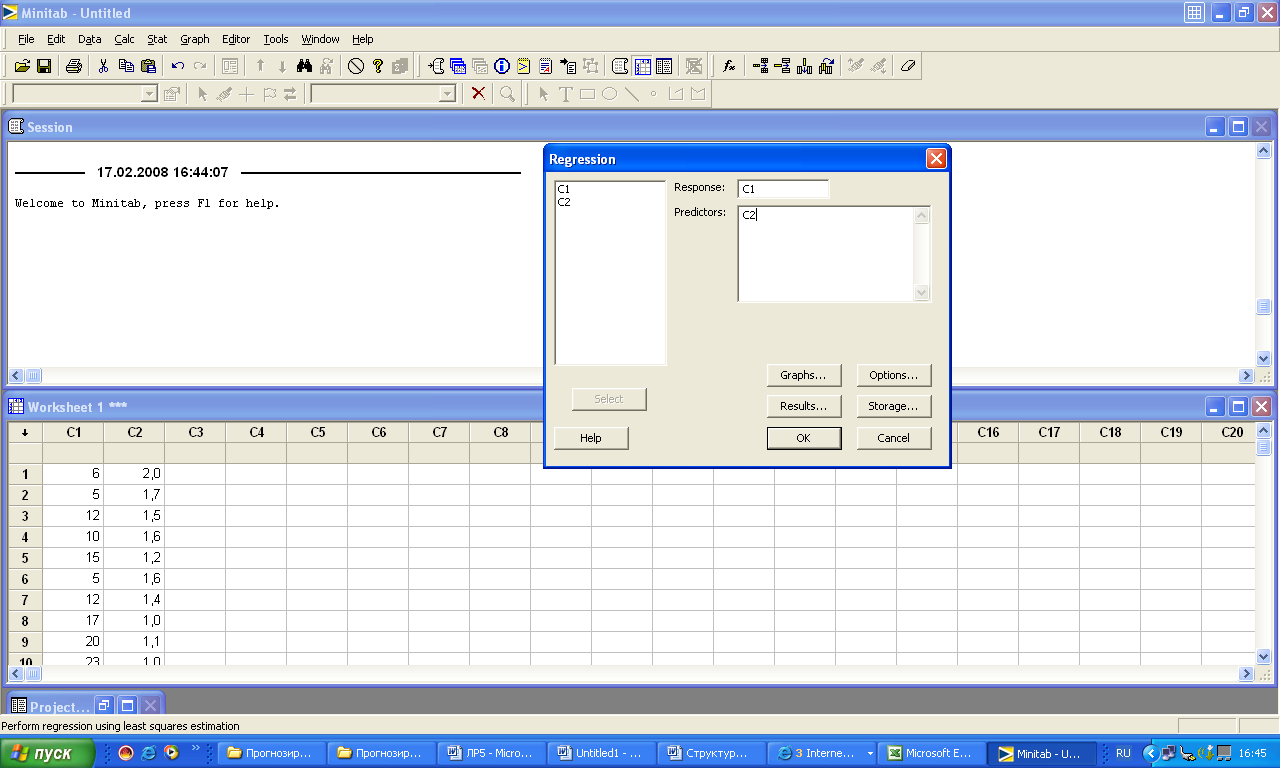Click Cancel in the Regression dialog
Viewport: 1280px width, 768px height.
click(894, 437)
